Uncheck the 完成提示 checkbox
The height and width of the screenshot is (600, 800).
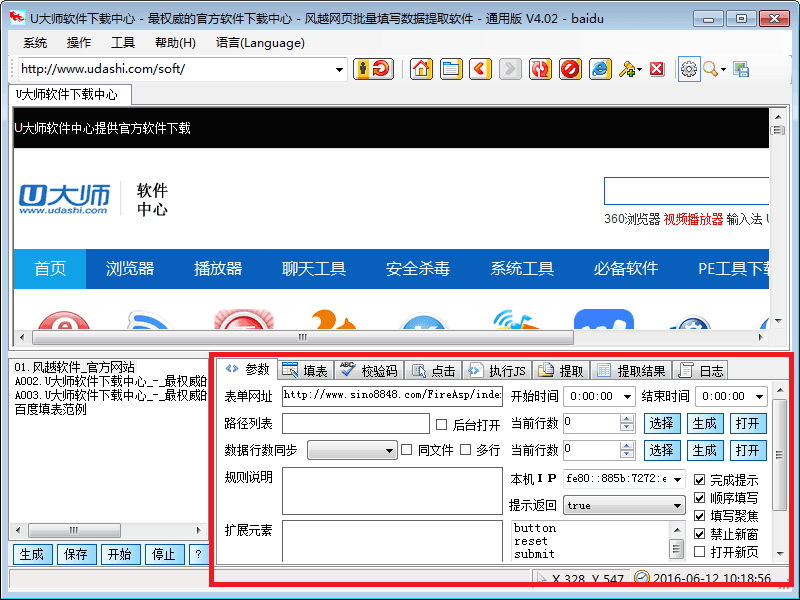(700, 480)
